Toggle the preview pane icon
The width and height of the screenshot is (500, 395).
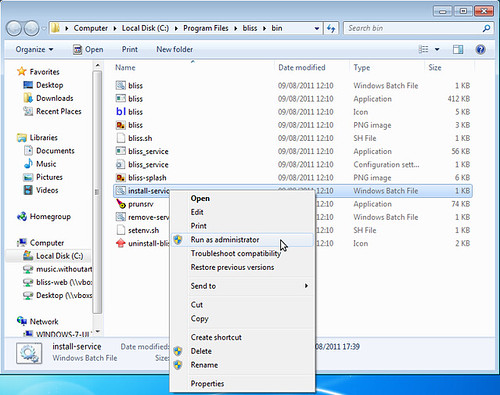[x=458, y=50]
